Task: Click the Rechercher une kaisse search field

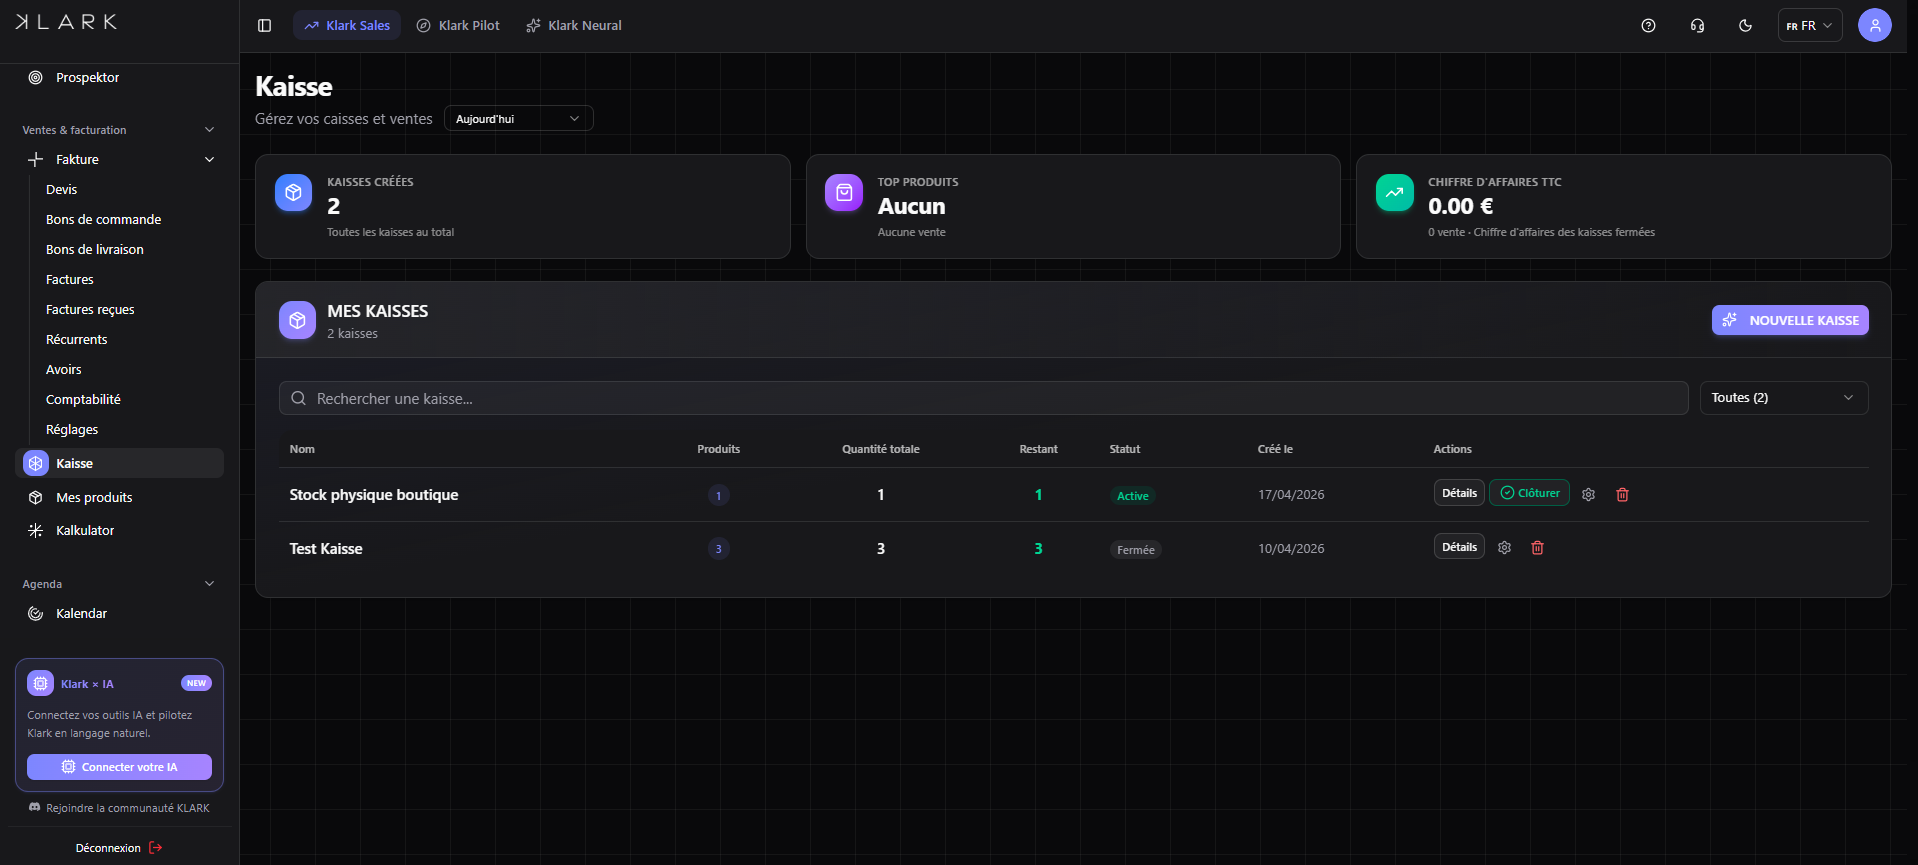Action: point(983,398)
